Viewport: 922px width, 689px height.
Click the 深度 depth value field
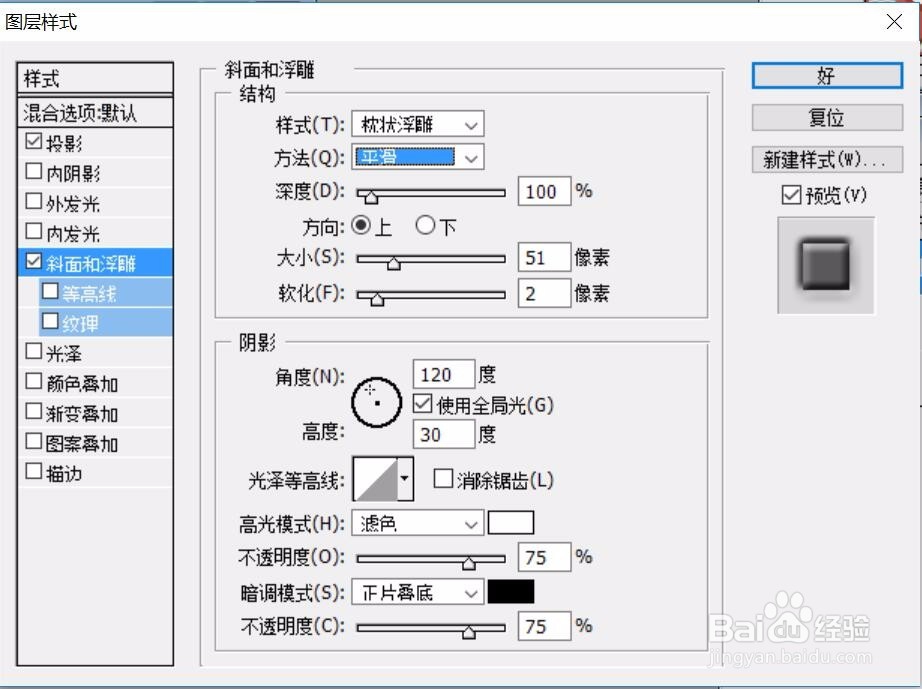point(544,191)
